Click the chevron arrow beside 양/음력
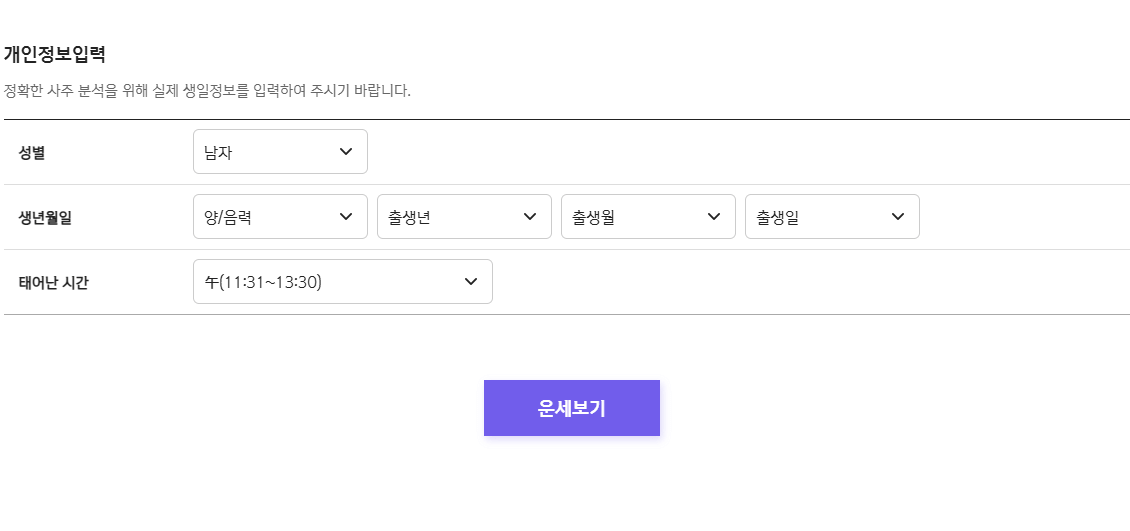1130x531 pixels. (346, 217)
